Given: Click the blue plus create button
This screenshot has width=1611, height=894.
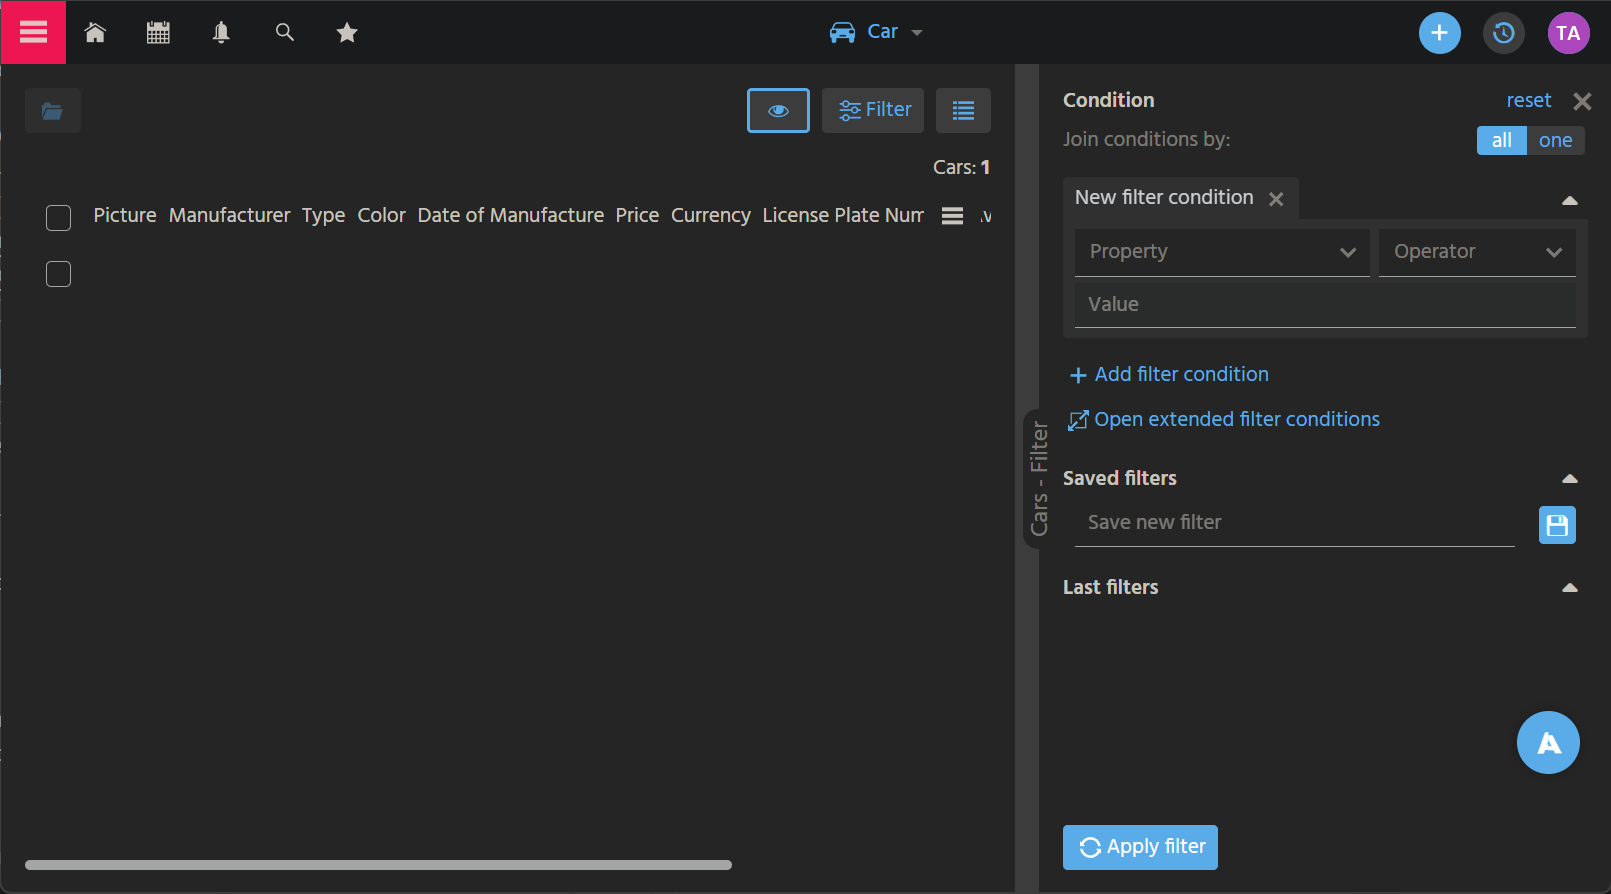Looking at the screenshot, I should pyautogui.click(x=1439, y=33).
